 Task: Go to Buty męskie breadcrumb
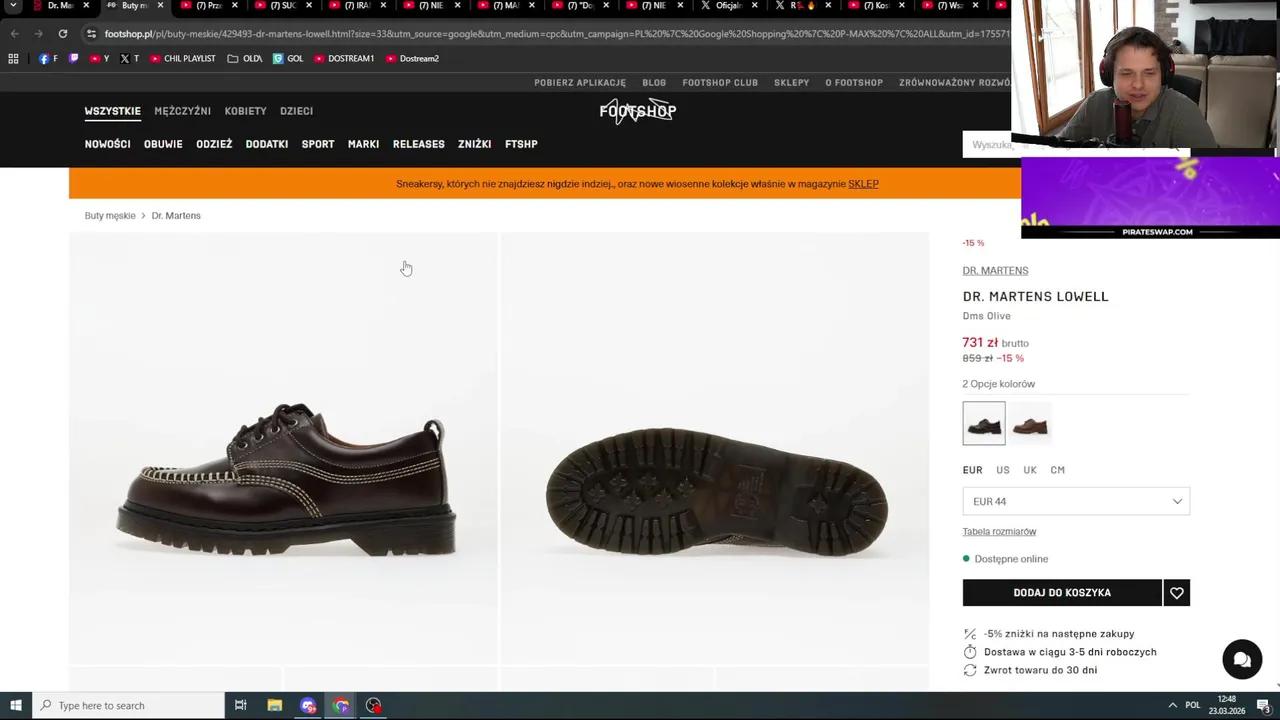[x=110, y=216]
